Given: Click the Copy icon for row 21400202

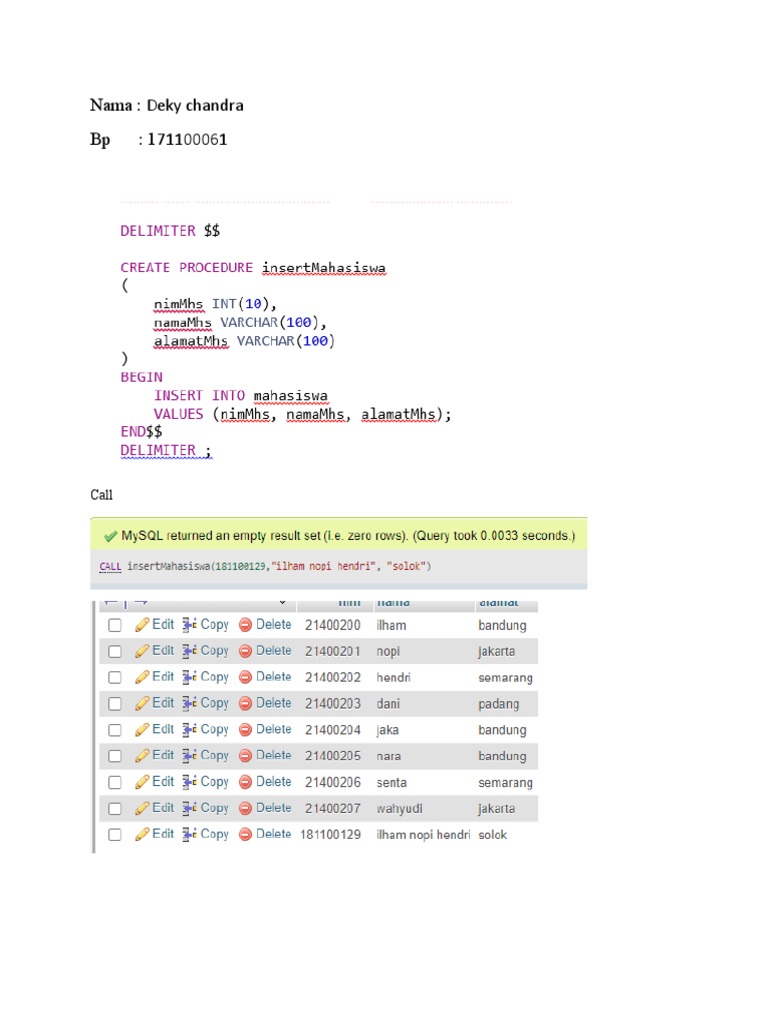Looking at the screenshot, I should tap(189, 677).
